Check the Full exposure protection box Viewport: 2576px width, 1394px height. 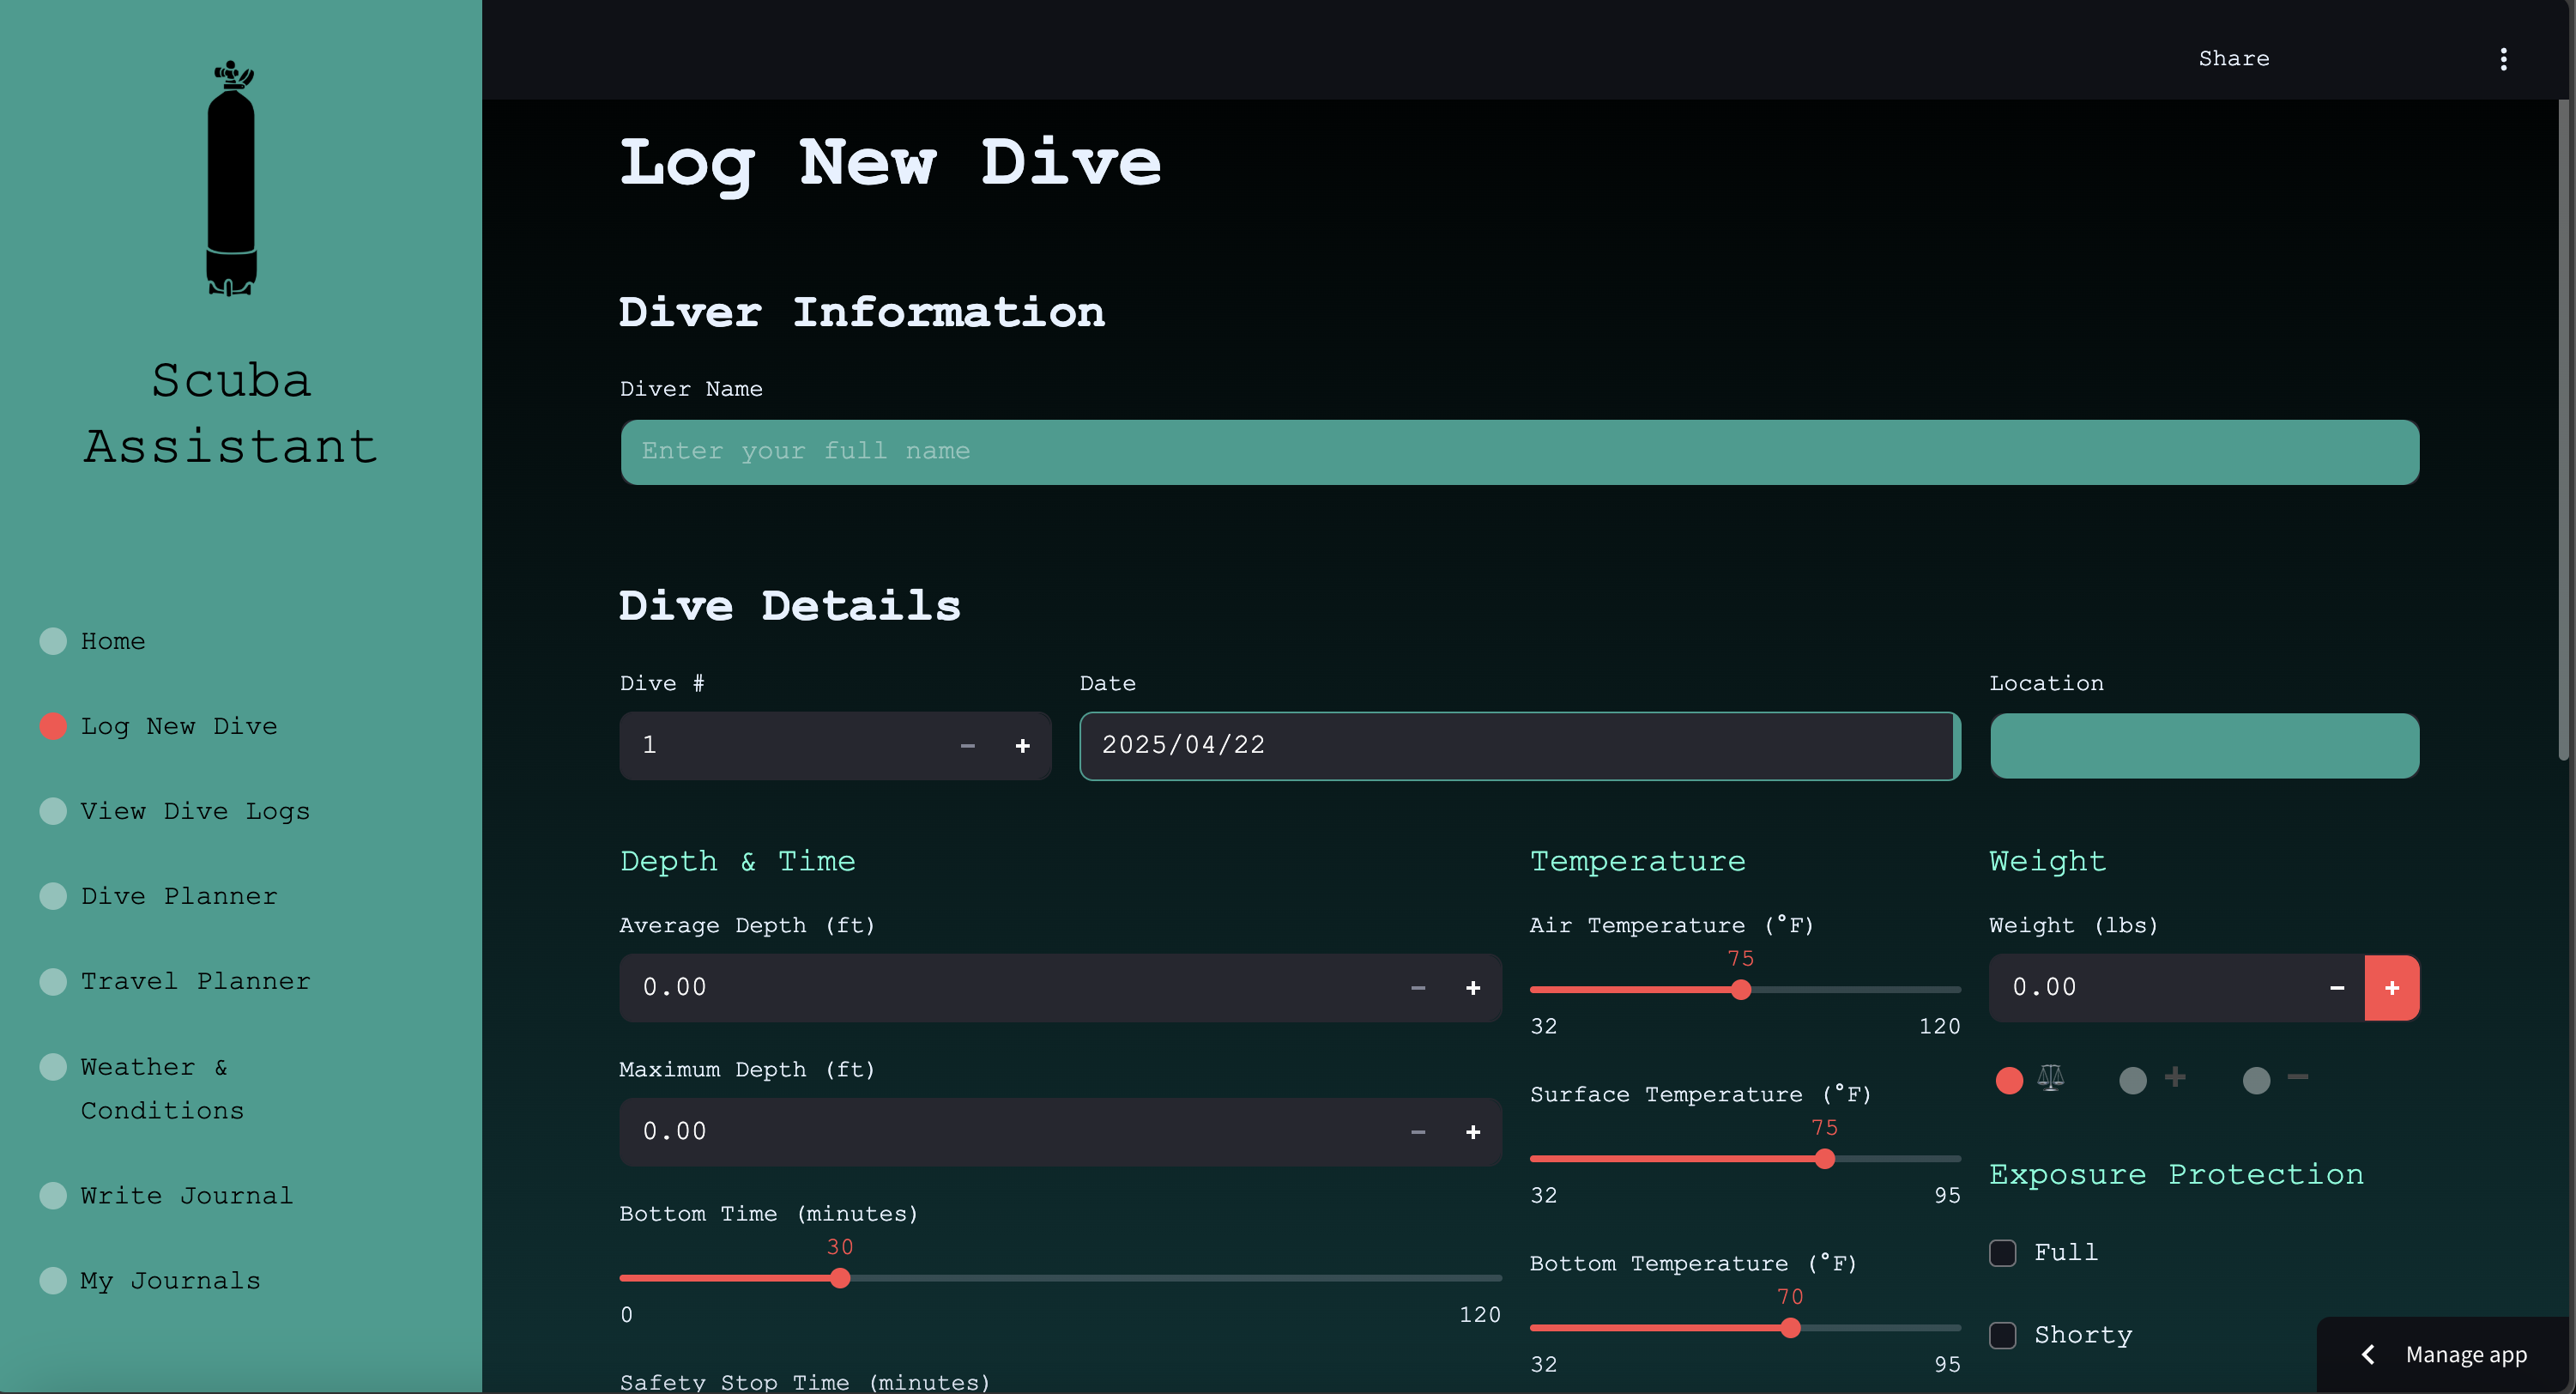coord(2002,1253)
